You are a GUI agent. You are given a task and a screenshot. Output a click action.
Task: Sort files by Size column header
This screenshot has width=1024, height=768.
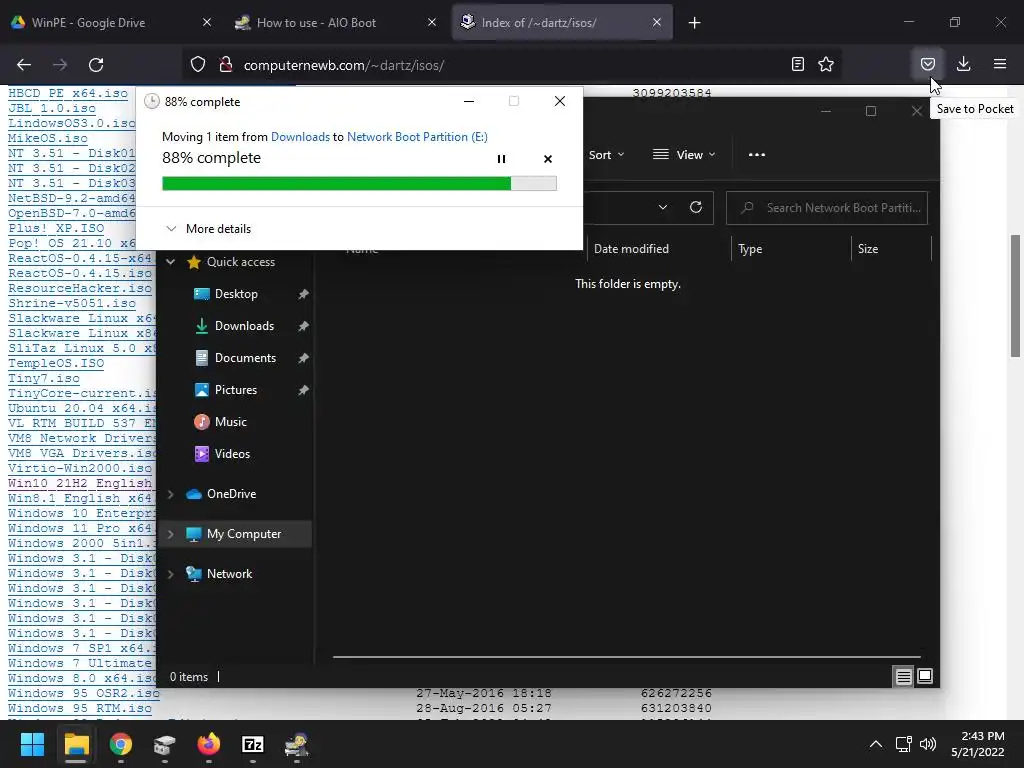click(891, 249)
